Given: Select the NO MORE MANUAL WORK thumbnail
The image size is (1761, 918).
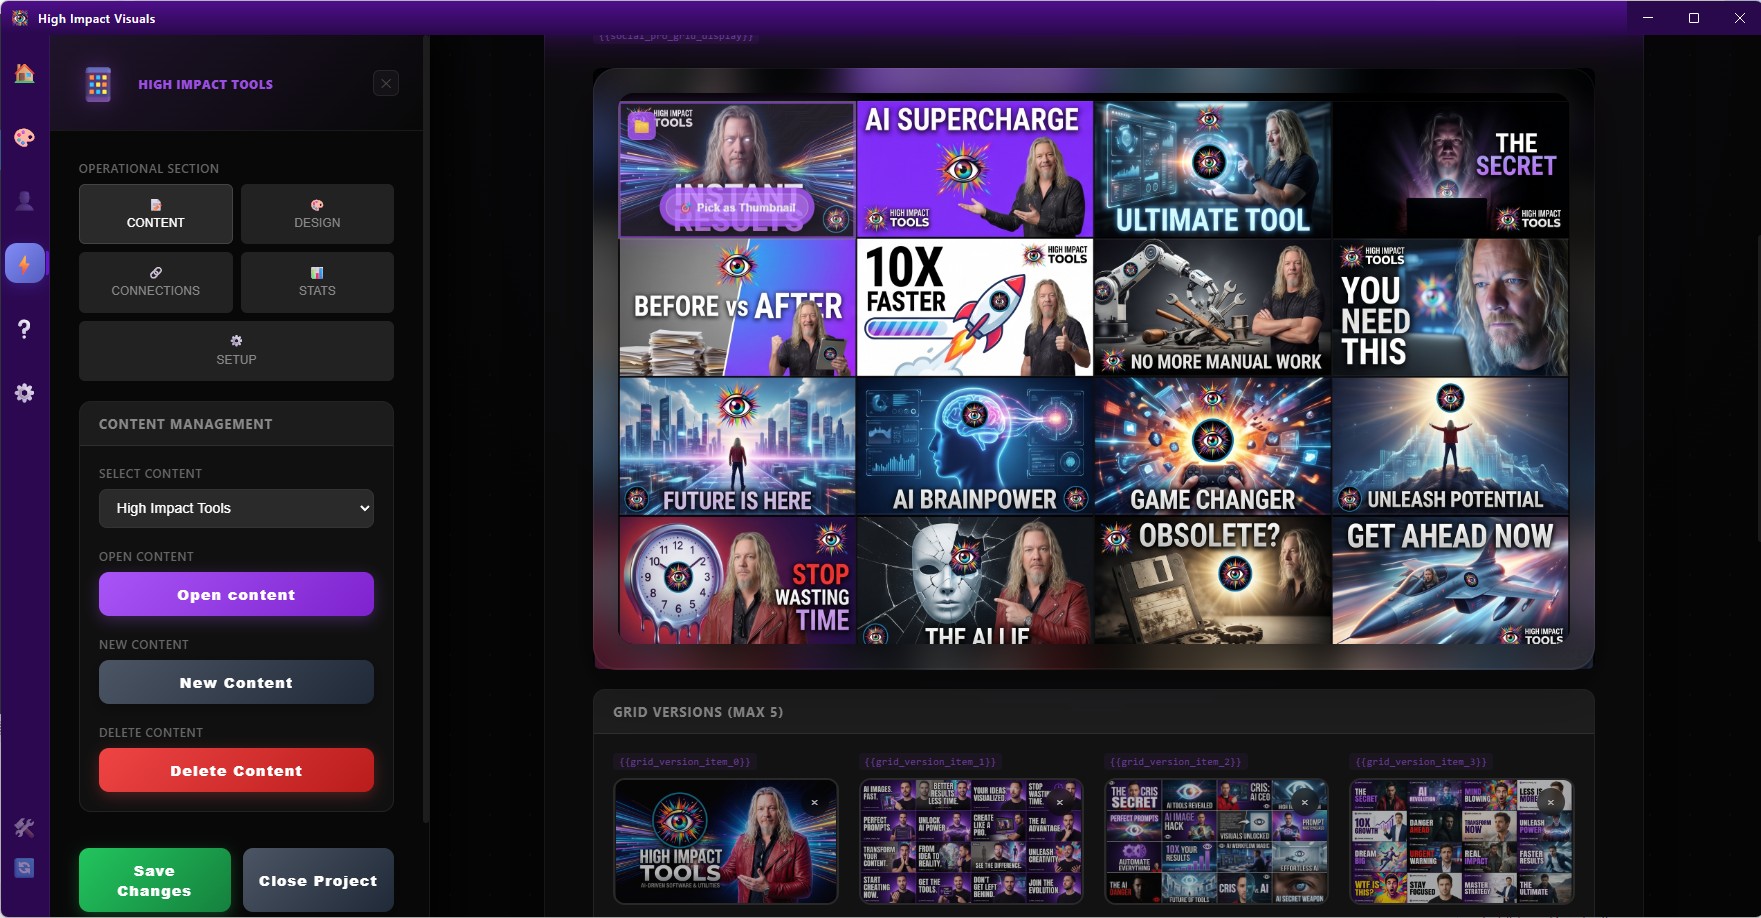Looking at the screenshot, I should (x=1213, y=307).
